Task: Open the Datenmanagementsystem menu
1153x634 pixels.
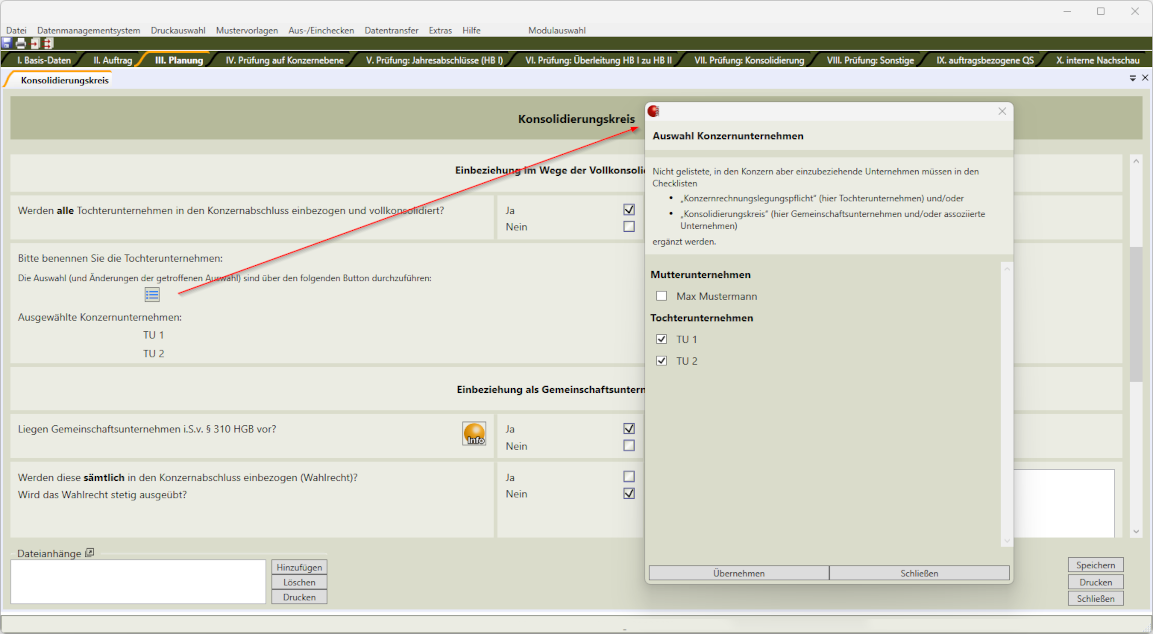Action: [89, 30]
